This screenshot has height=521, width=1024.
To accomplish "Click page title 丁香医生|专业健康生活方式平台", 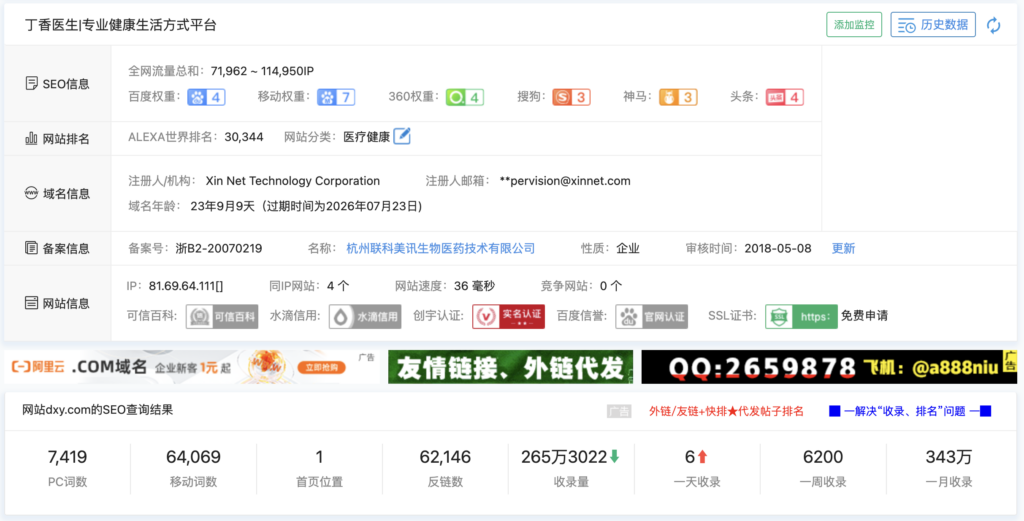I will pos(121,25).
